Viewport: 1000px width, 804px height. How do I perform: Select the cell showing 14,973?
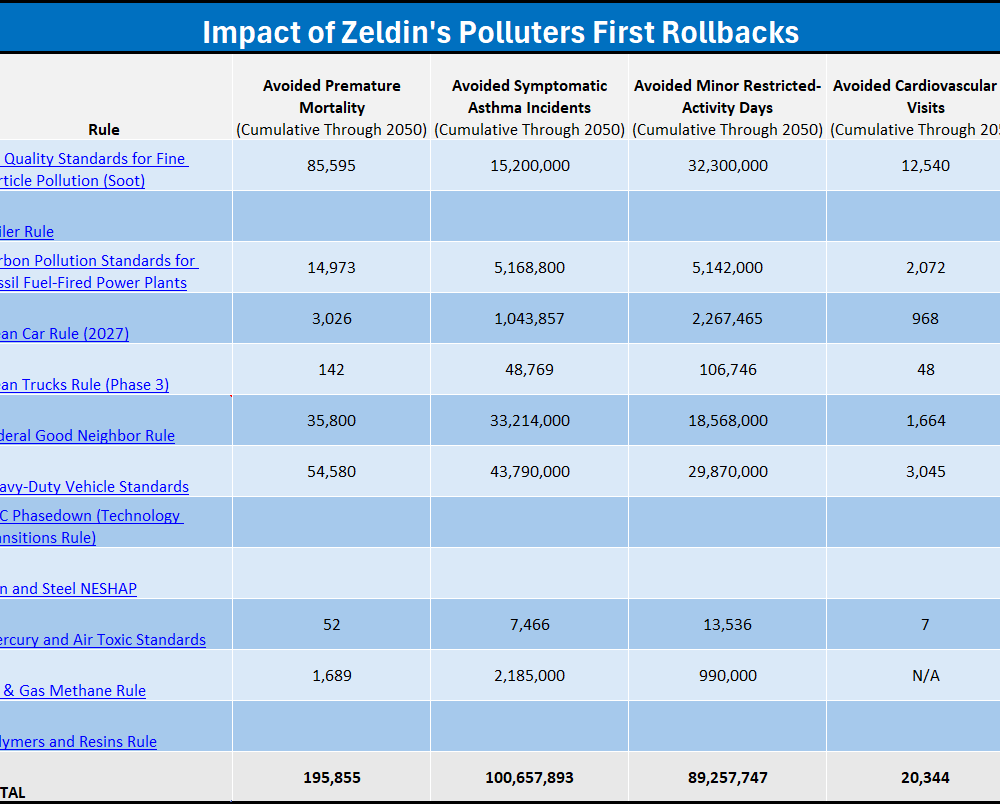[x=332, y=267]
